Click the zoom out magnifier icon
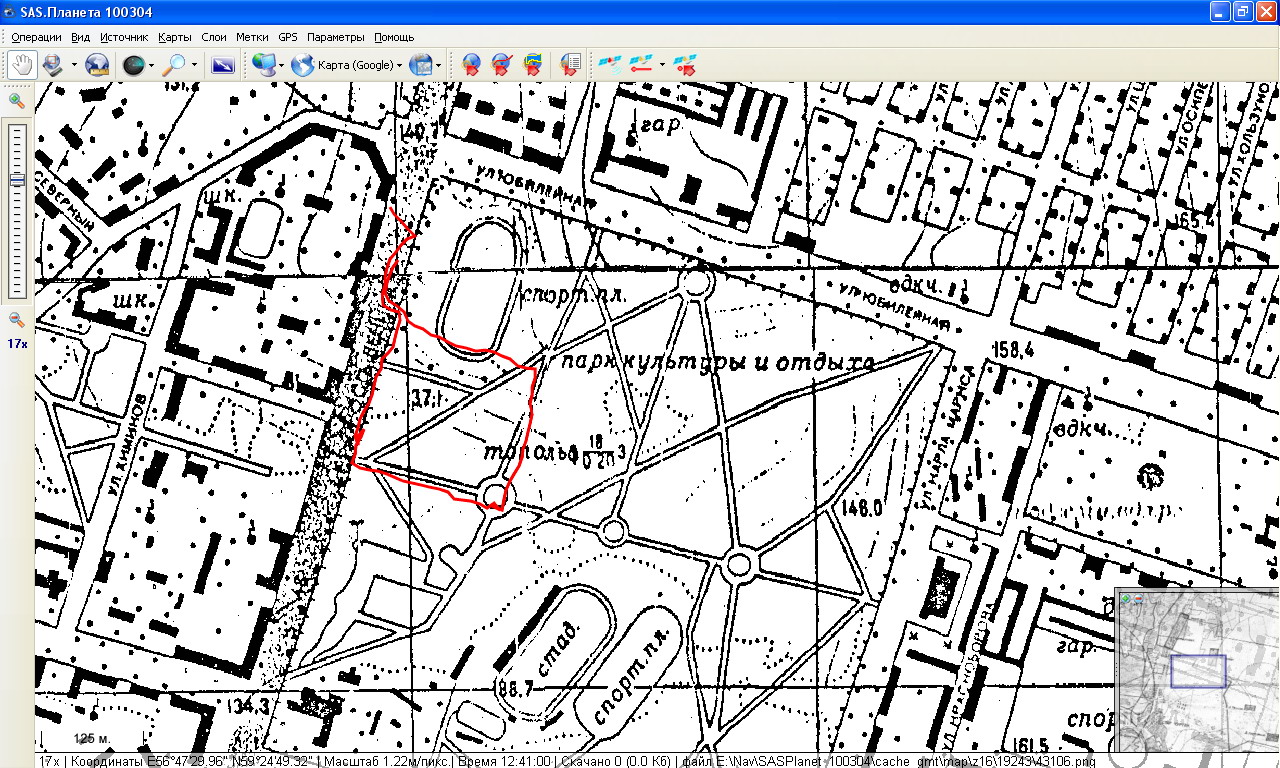The width and height of the screenshot is (1280, 768). [x=17, y=320]
